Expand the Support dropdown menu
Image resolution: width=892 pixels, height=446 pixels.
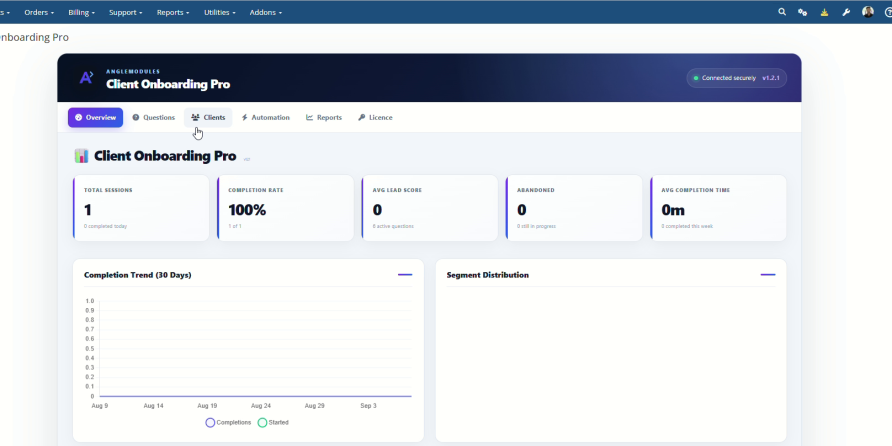point(126,12)
